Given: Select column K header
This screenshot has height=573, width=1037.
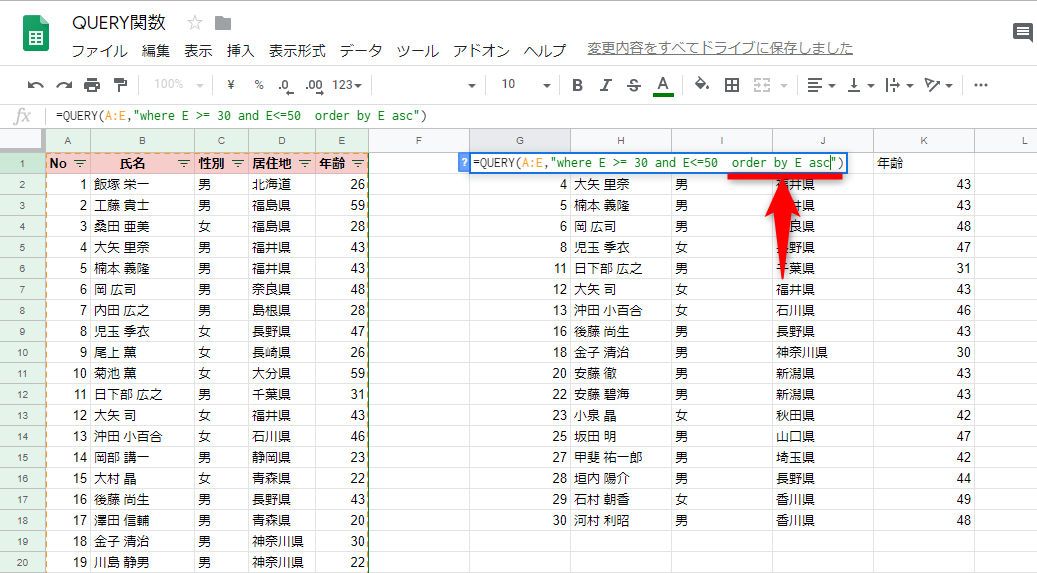Looking at the screenshot, I should tap(923, 140).
